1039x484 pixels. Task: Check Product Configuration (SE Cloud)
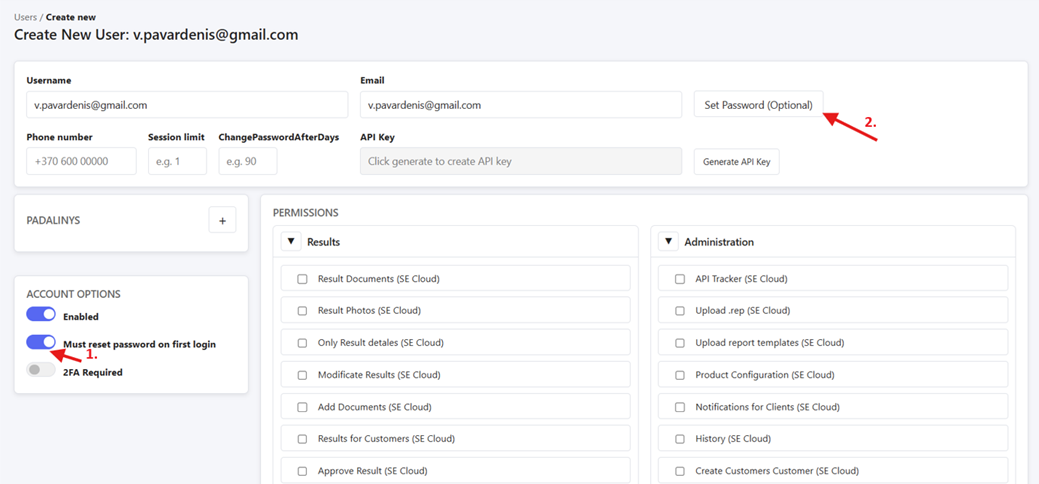pyautogui.click(x=680, y=375)
